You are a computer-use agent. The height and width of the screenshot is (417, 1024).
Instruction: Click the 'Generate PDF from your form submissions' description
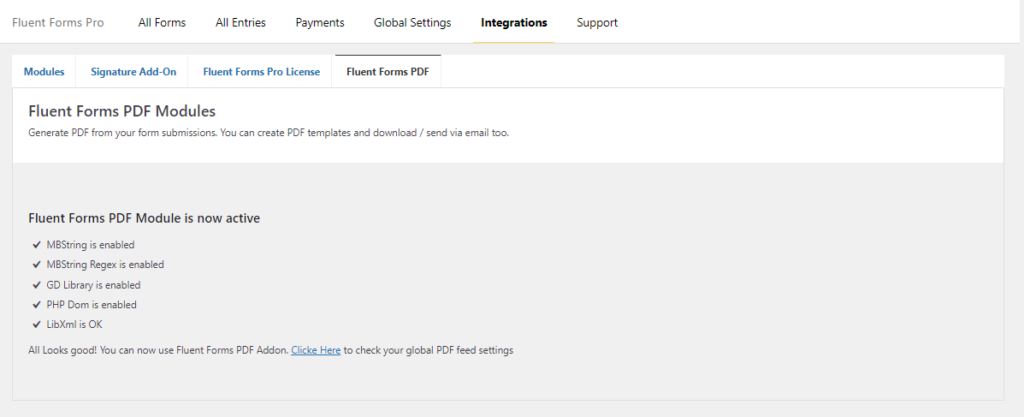click(268, 132)
